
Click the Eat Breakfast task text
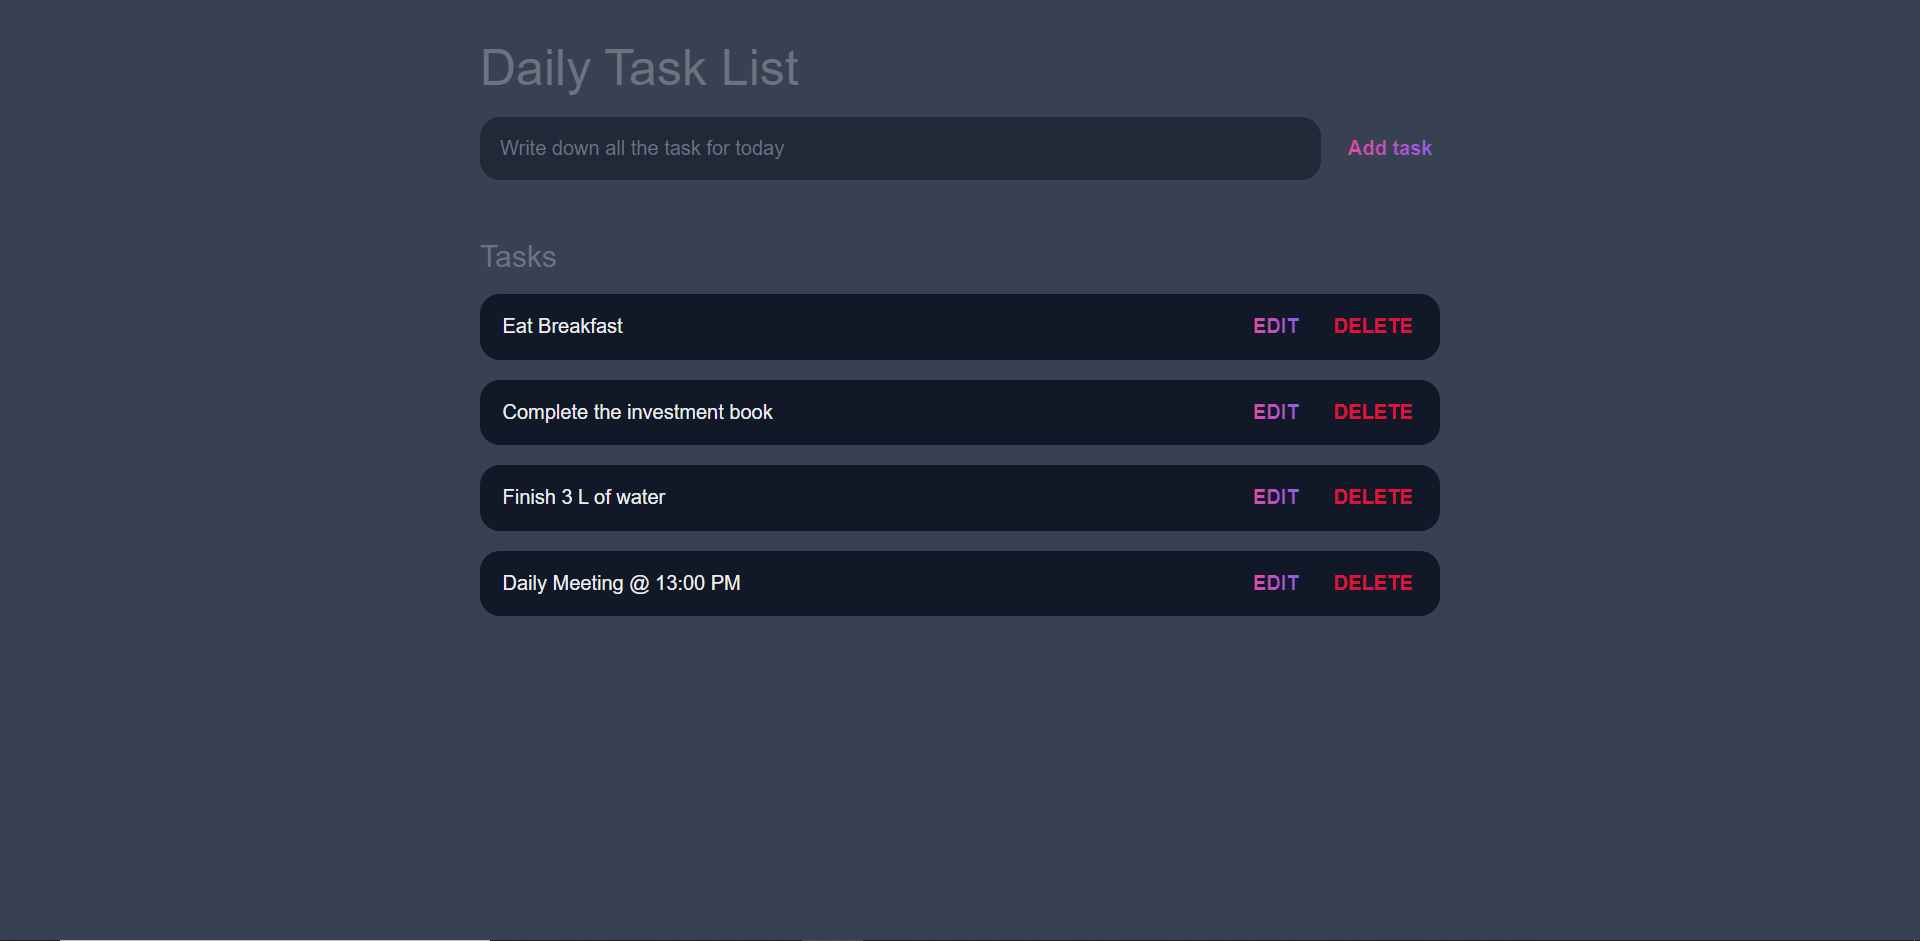point(562,326)
